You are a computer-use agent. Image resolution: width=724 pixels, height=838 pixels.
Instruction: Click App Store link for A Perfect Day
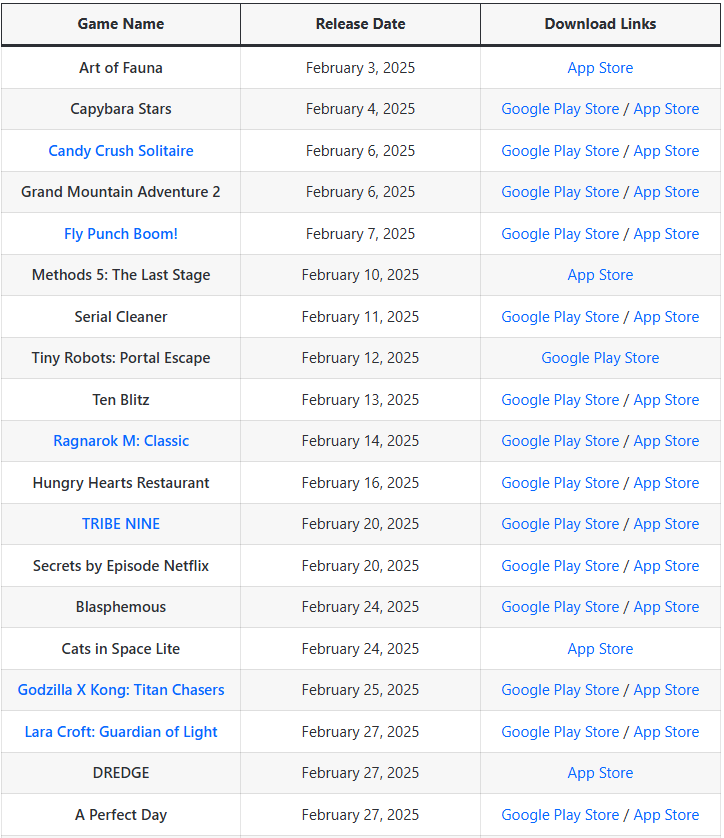click(666, 815)
